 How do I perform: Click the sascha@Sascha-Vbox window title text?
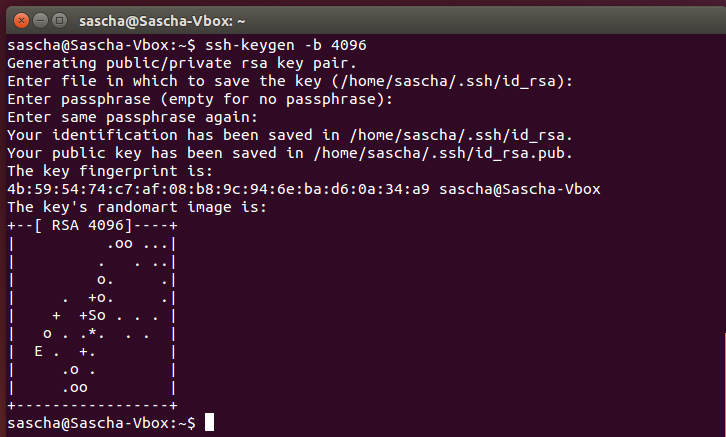click(x=162, y=21)
